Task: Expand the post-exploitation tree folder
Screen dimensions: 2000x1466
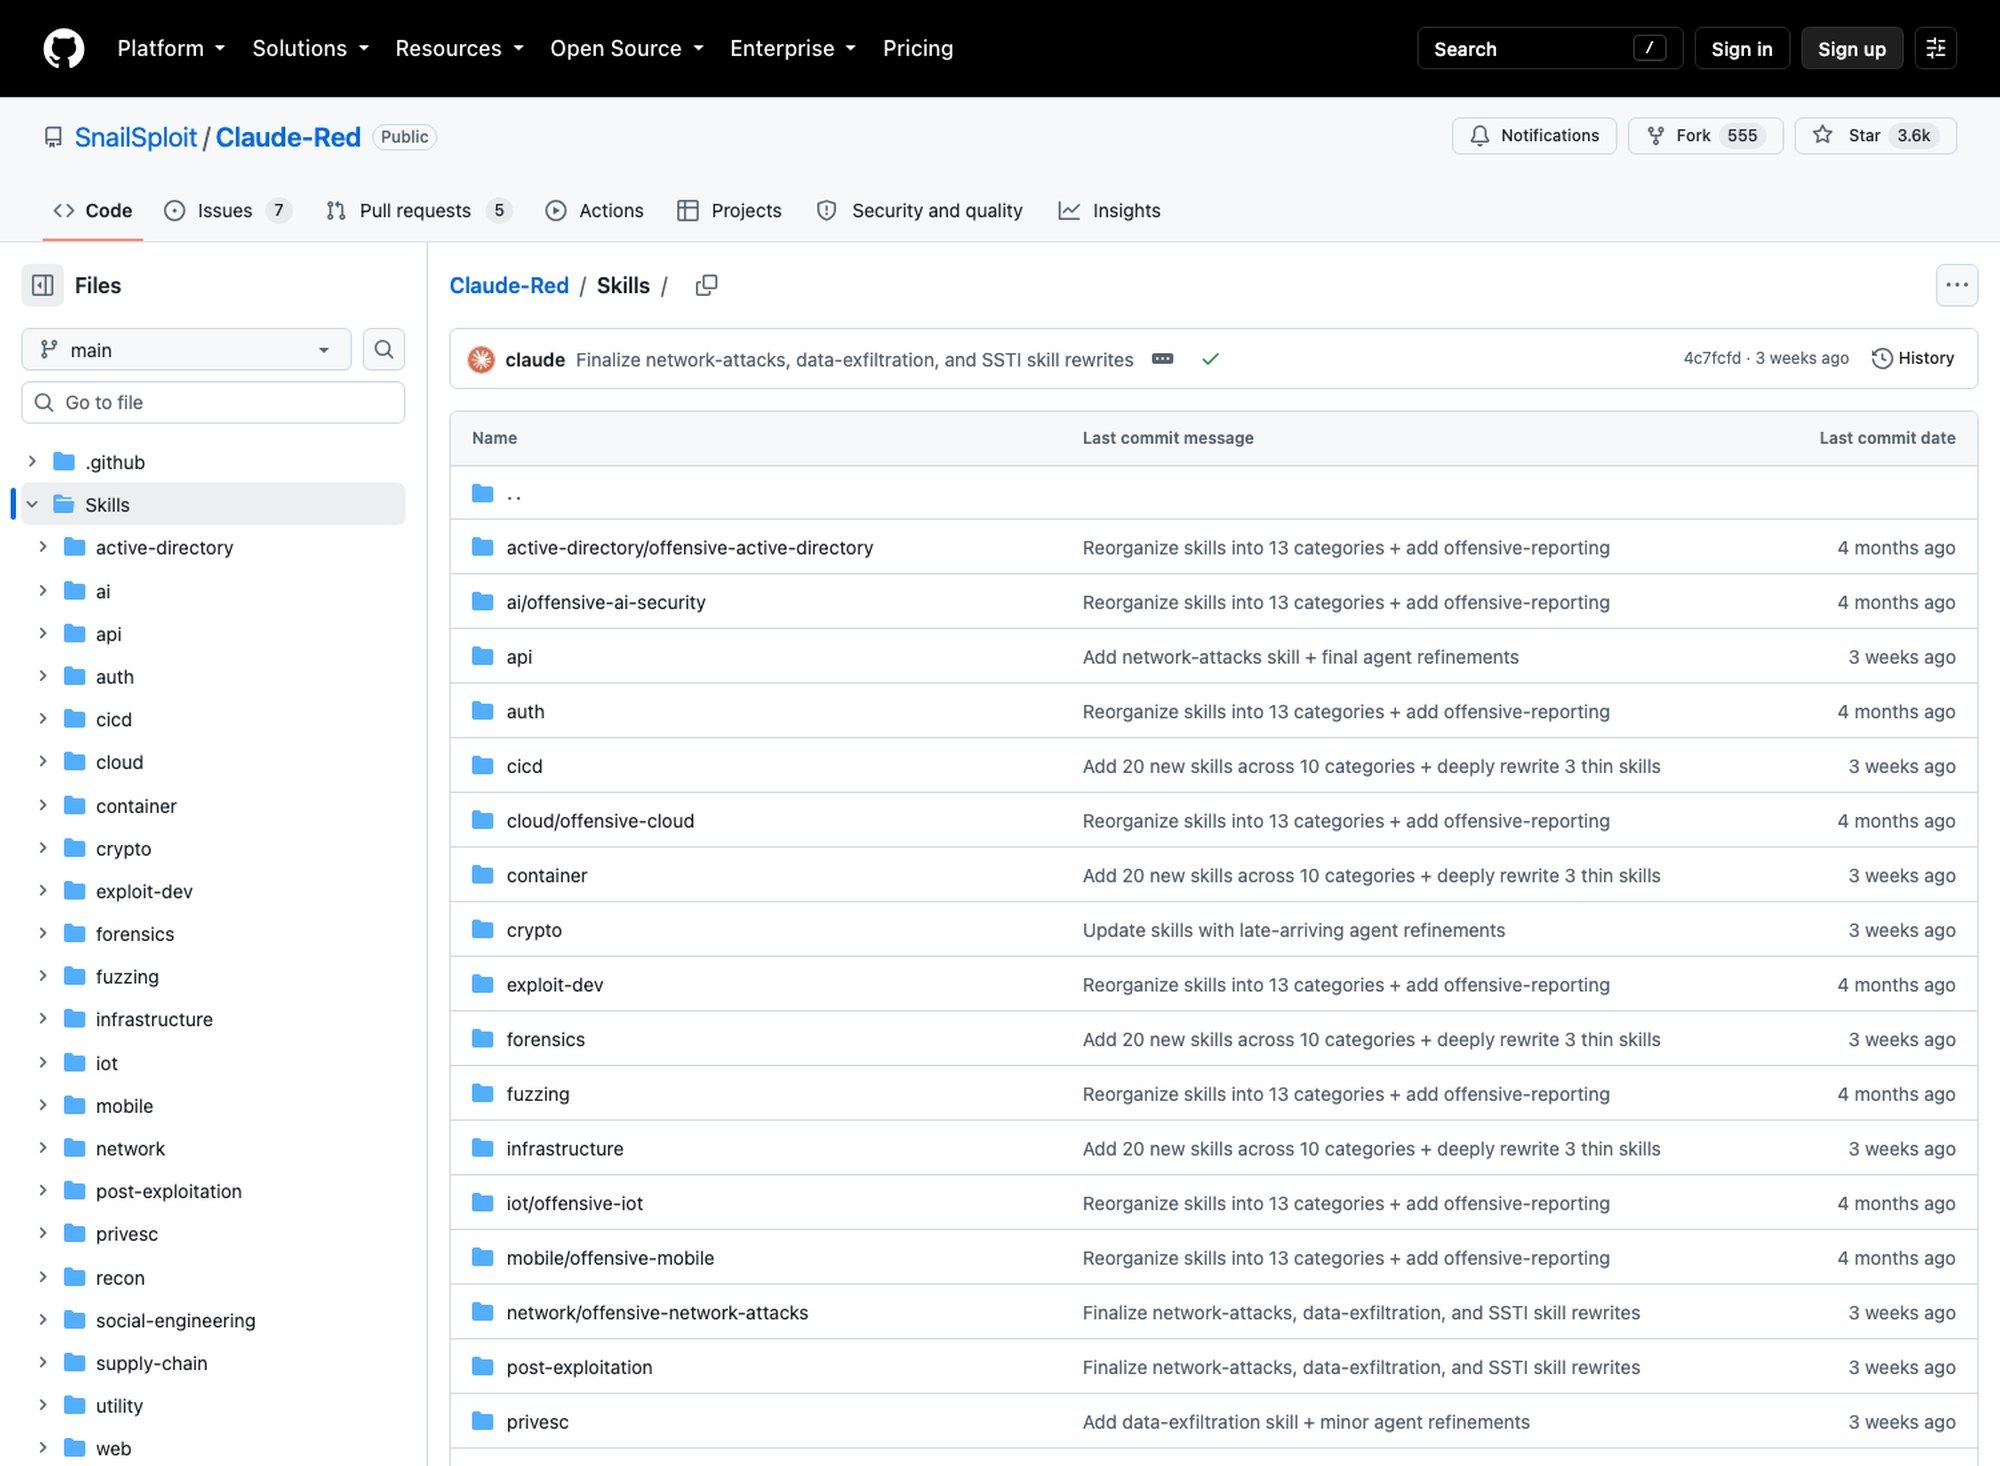Action: coord(43,1191)
